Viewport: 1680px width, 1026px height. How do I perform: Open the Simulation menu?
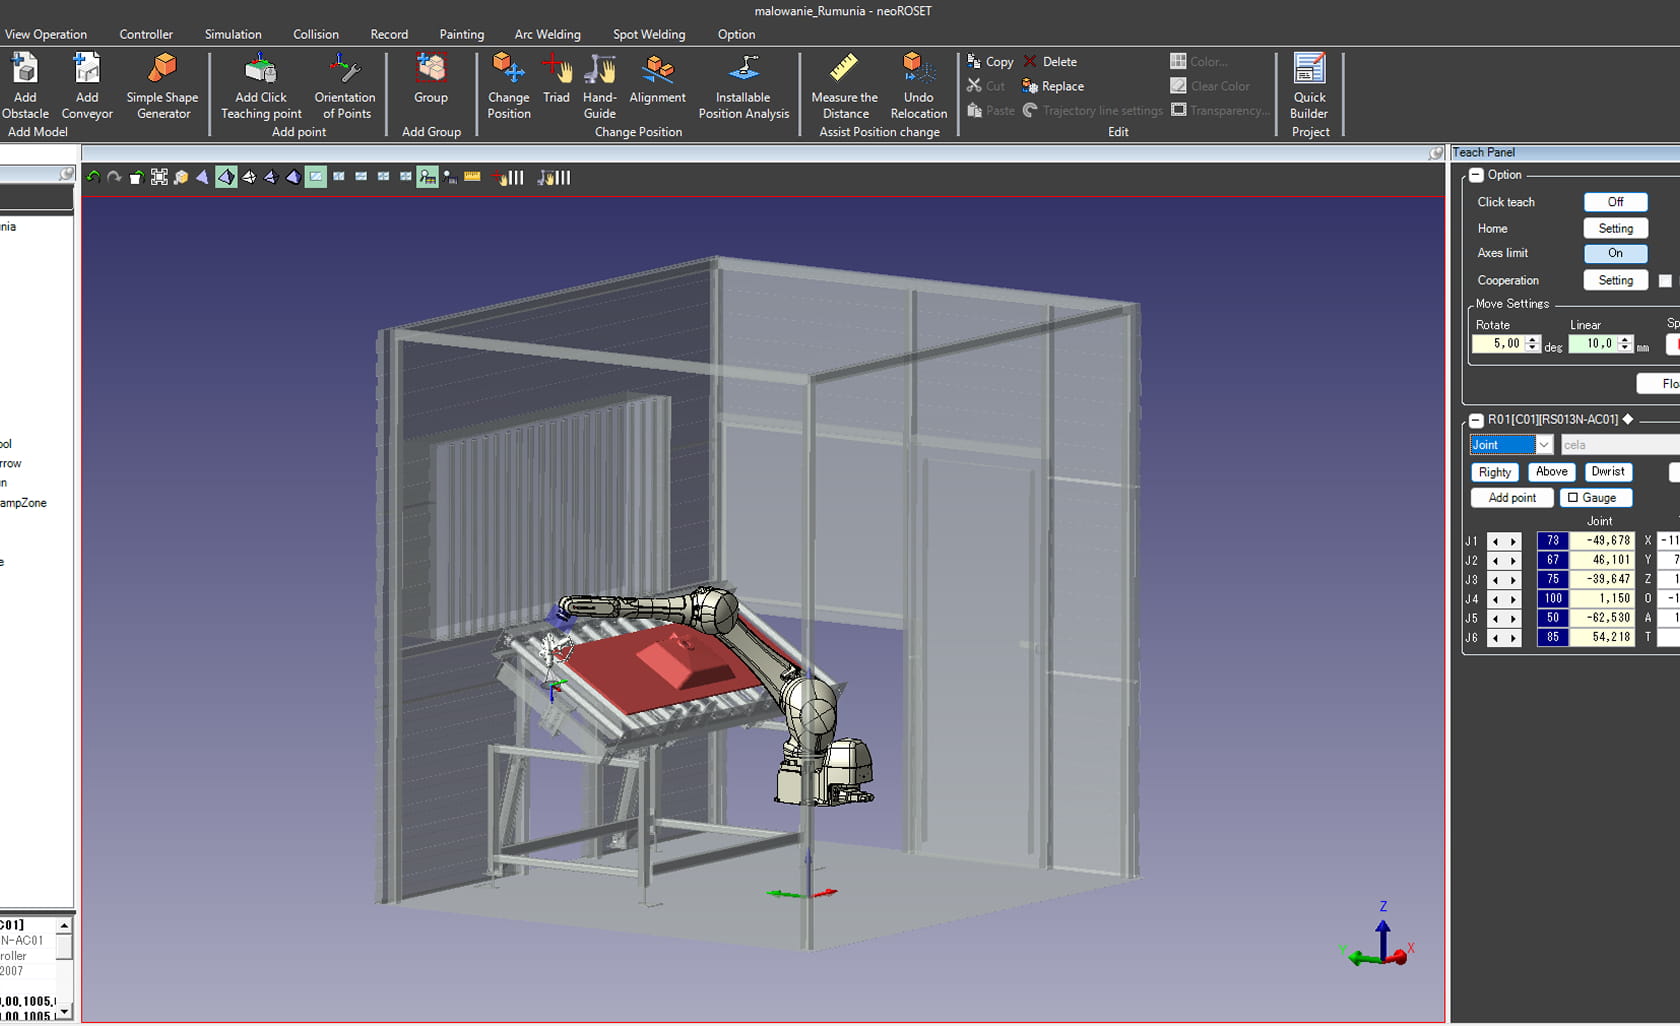[233, 34]
